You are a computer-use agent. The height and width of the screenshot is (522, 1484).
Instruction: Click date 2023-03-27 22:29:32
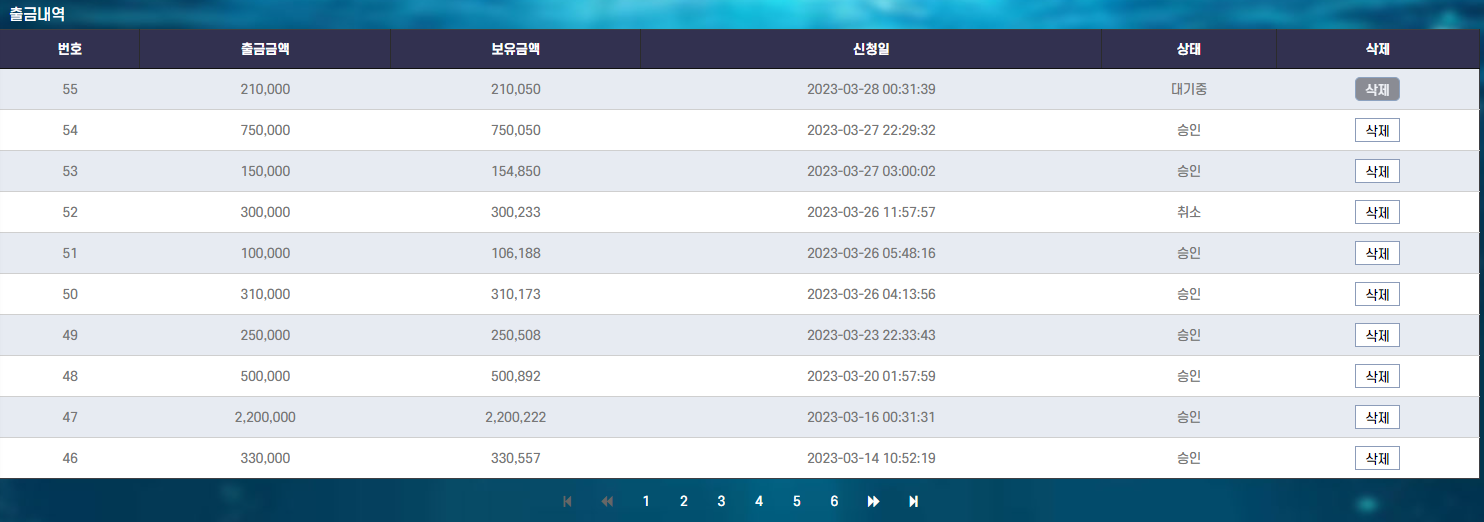(x=871, y=130)
